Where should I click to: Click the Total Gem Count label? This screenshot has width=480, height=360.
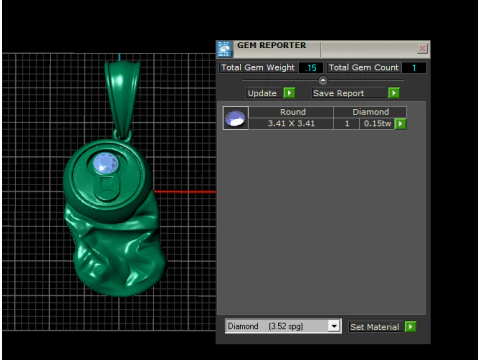coord(363,68)
